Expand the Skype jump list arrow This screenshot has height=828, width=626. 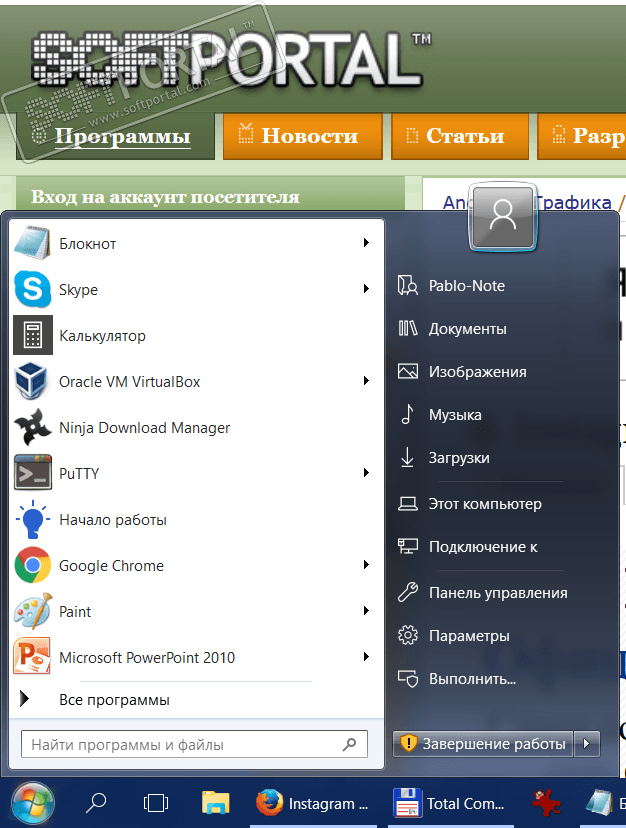(x=366, y=289)
